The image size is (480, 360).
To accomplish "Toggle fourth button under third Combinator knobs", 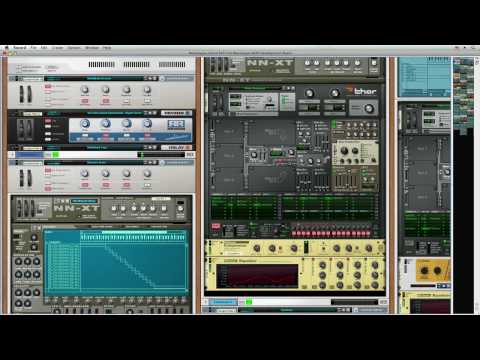I will coord(147,185).
